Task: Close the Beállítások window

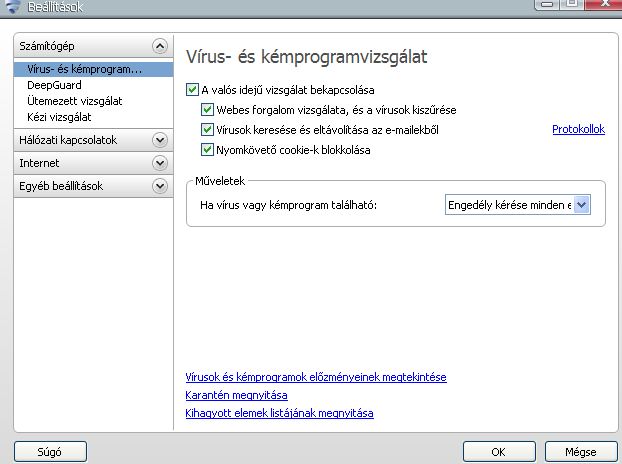Action: [x=604, y=4]
